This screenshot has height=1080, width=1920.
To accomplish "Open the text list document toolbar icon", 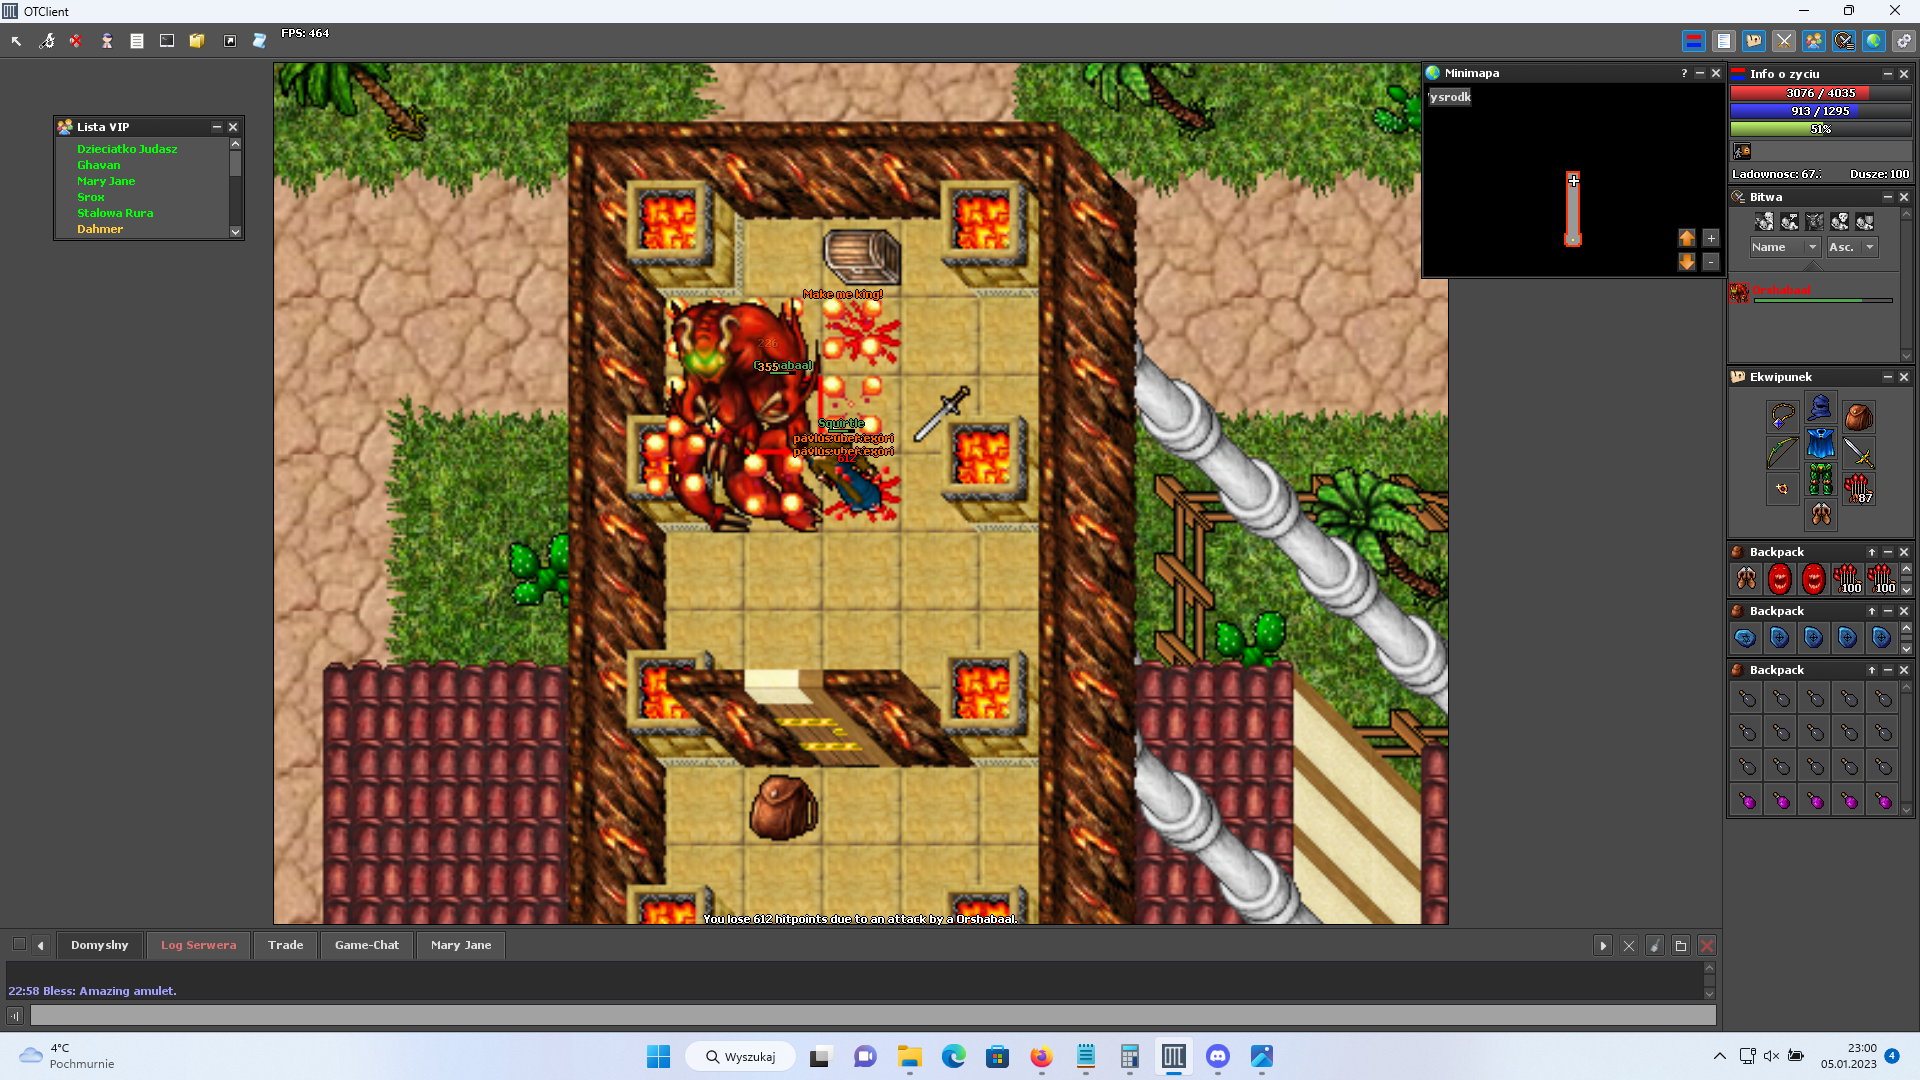I will 137,41.
